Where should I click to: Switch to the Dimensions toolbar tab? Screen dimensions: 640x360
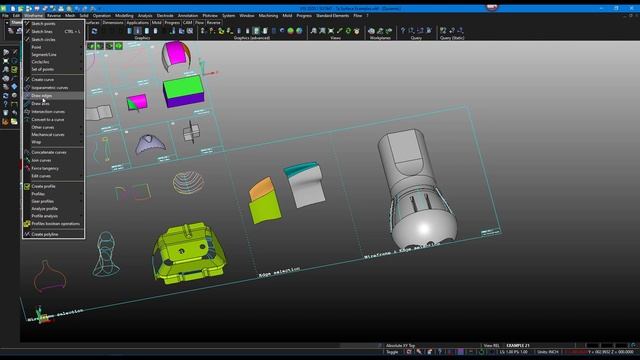tap(113, 23)
